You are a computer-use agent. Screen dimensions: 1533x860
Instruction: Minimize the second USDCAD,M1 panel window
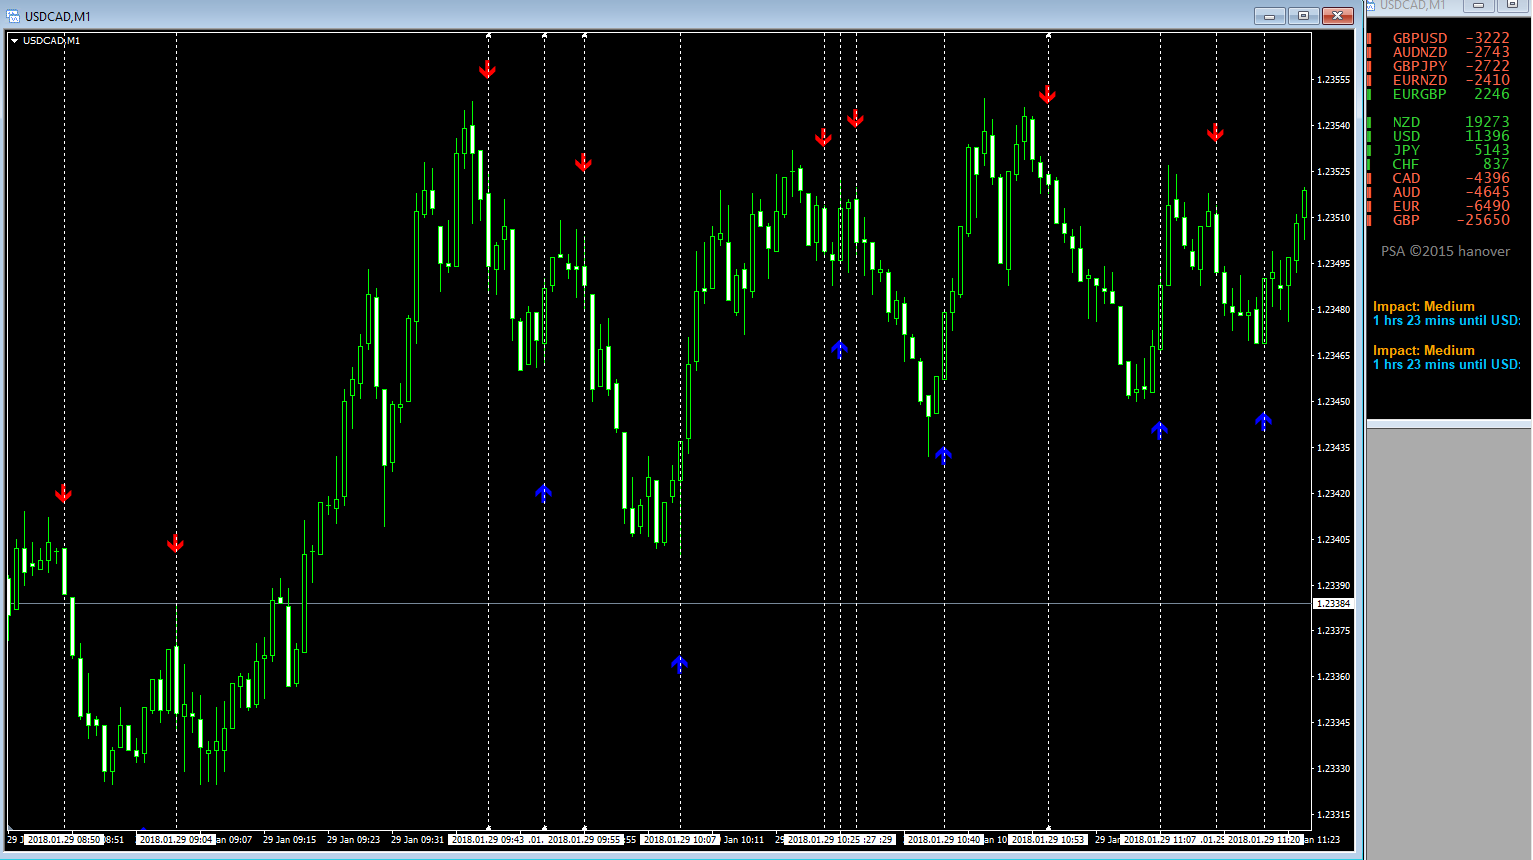(x=1478, y=6)
